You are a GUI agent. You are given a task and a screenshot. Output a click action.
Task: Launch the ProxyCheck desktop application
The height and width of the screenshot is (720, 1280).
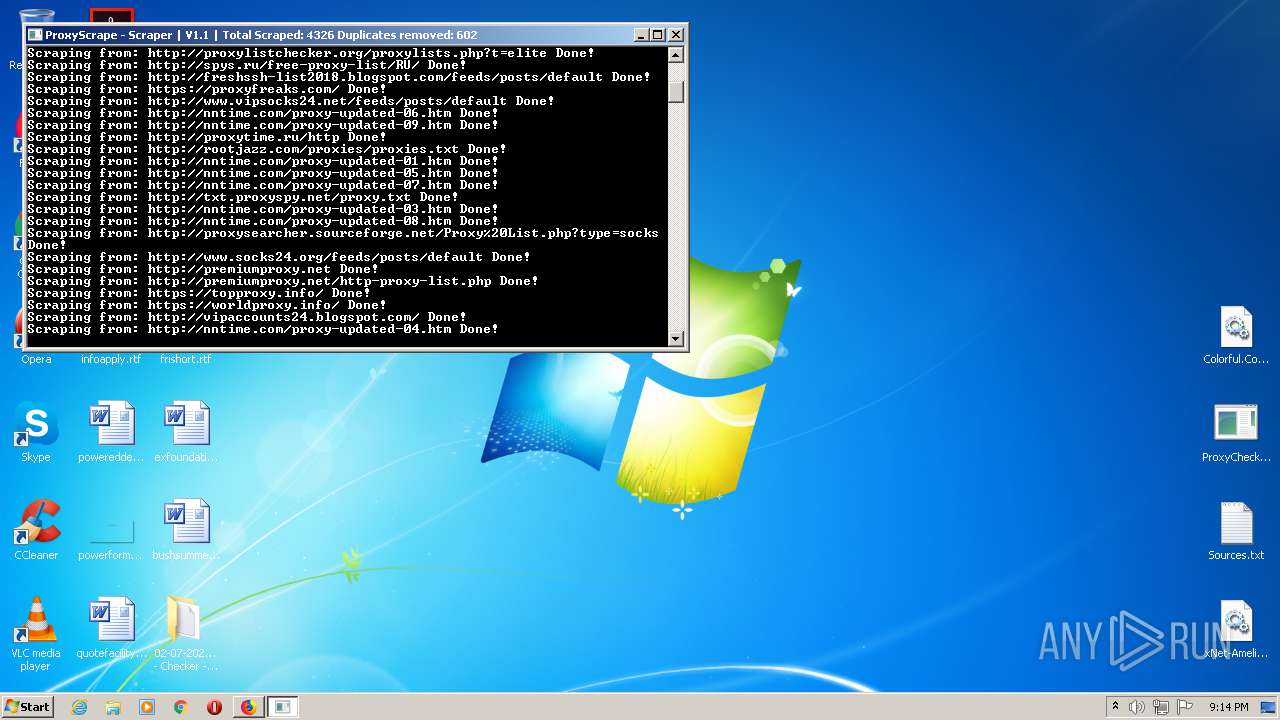[1236, 432]
